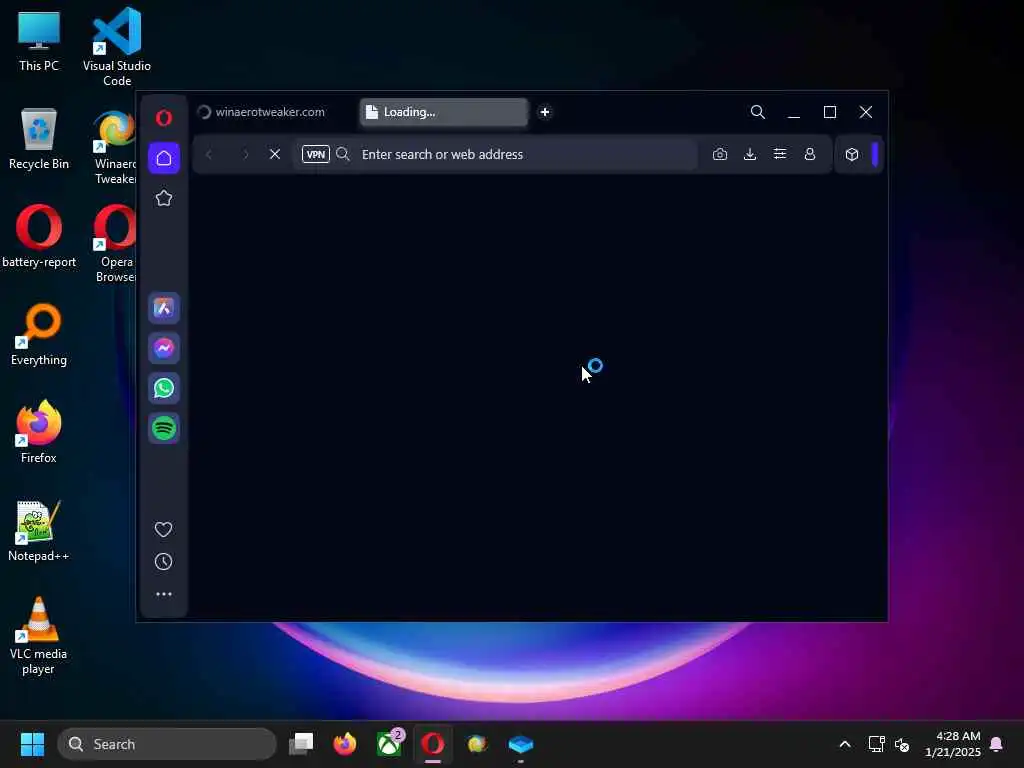Go forward to next page
This screenshot has width=1024, height=768.
click(246, 154)
